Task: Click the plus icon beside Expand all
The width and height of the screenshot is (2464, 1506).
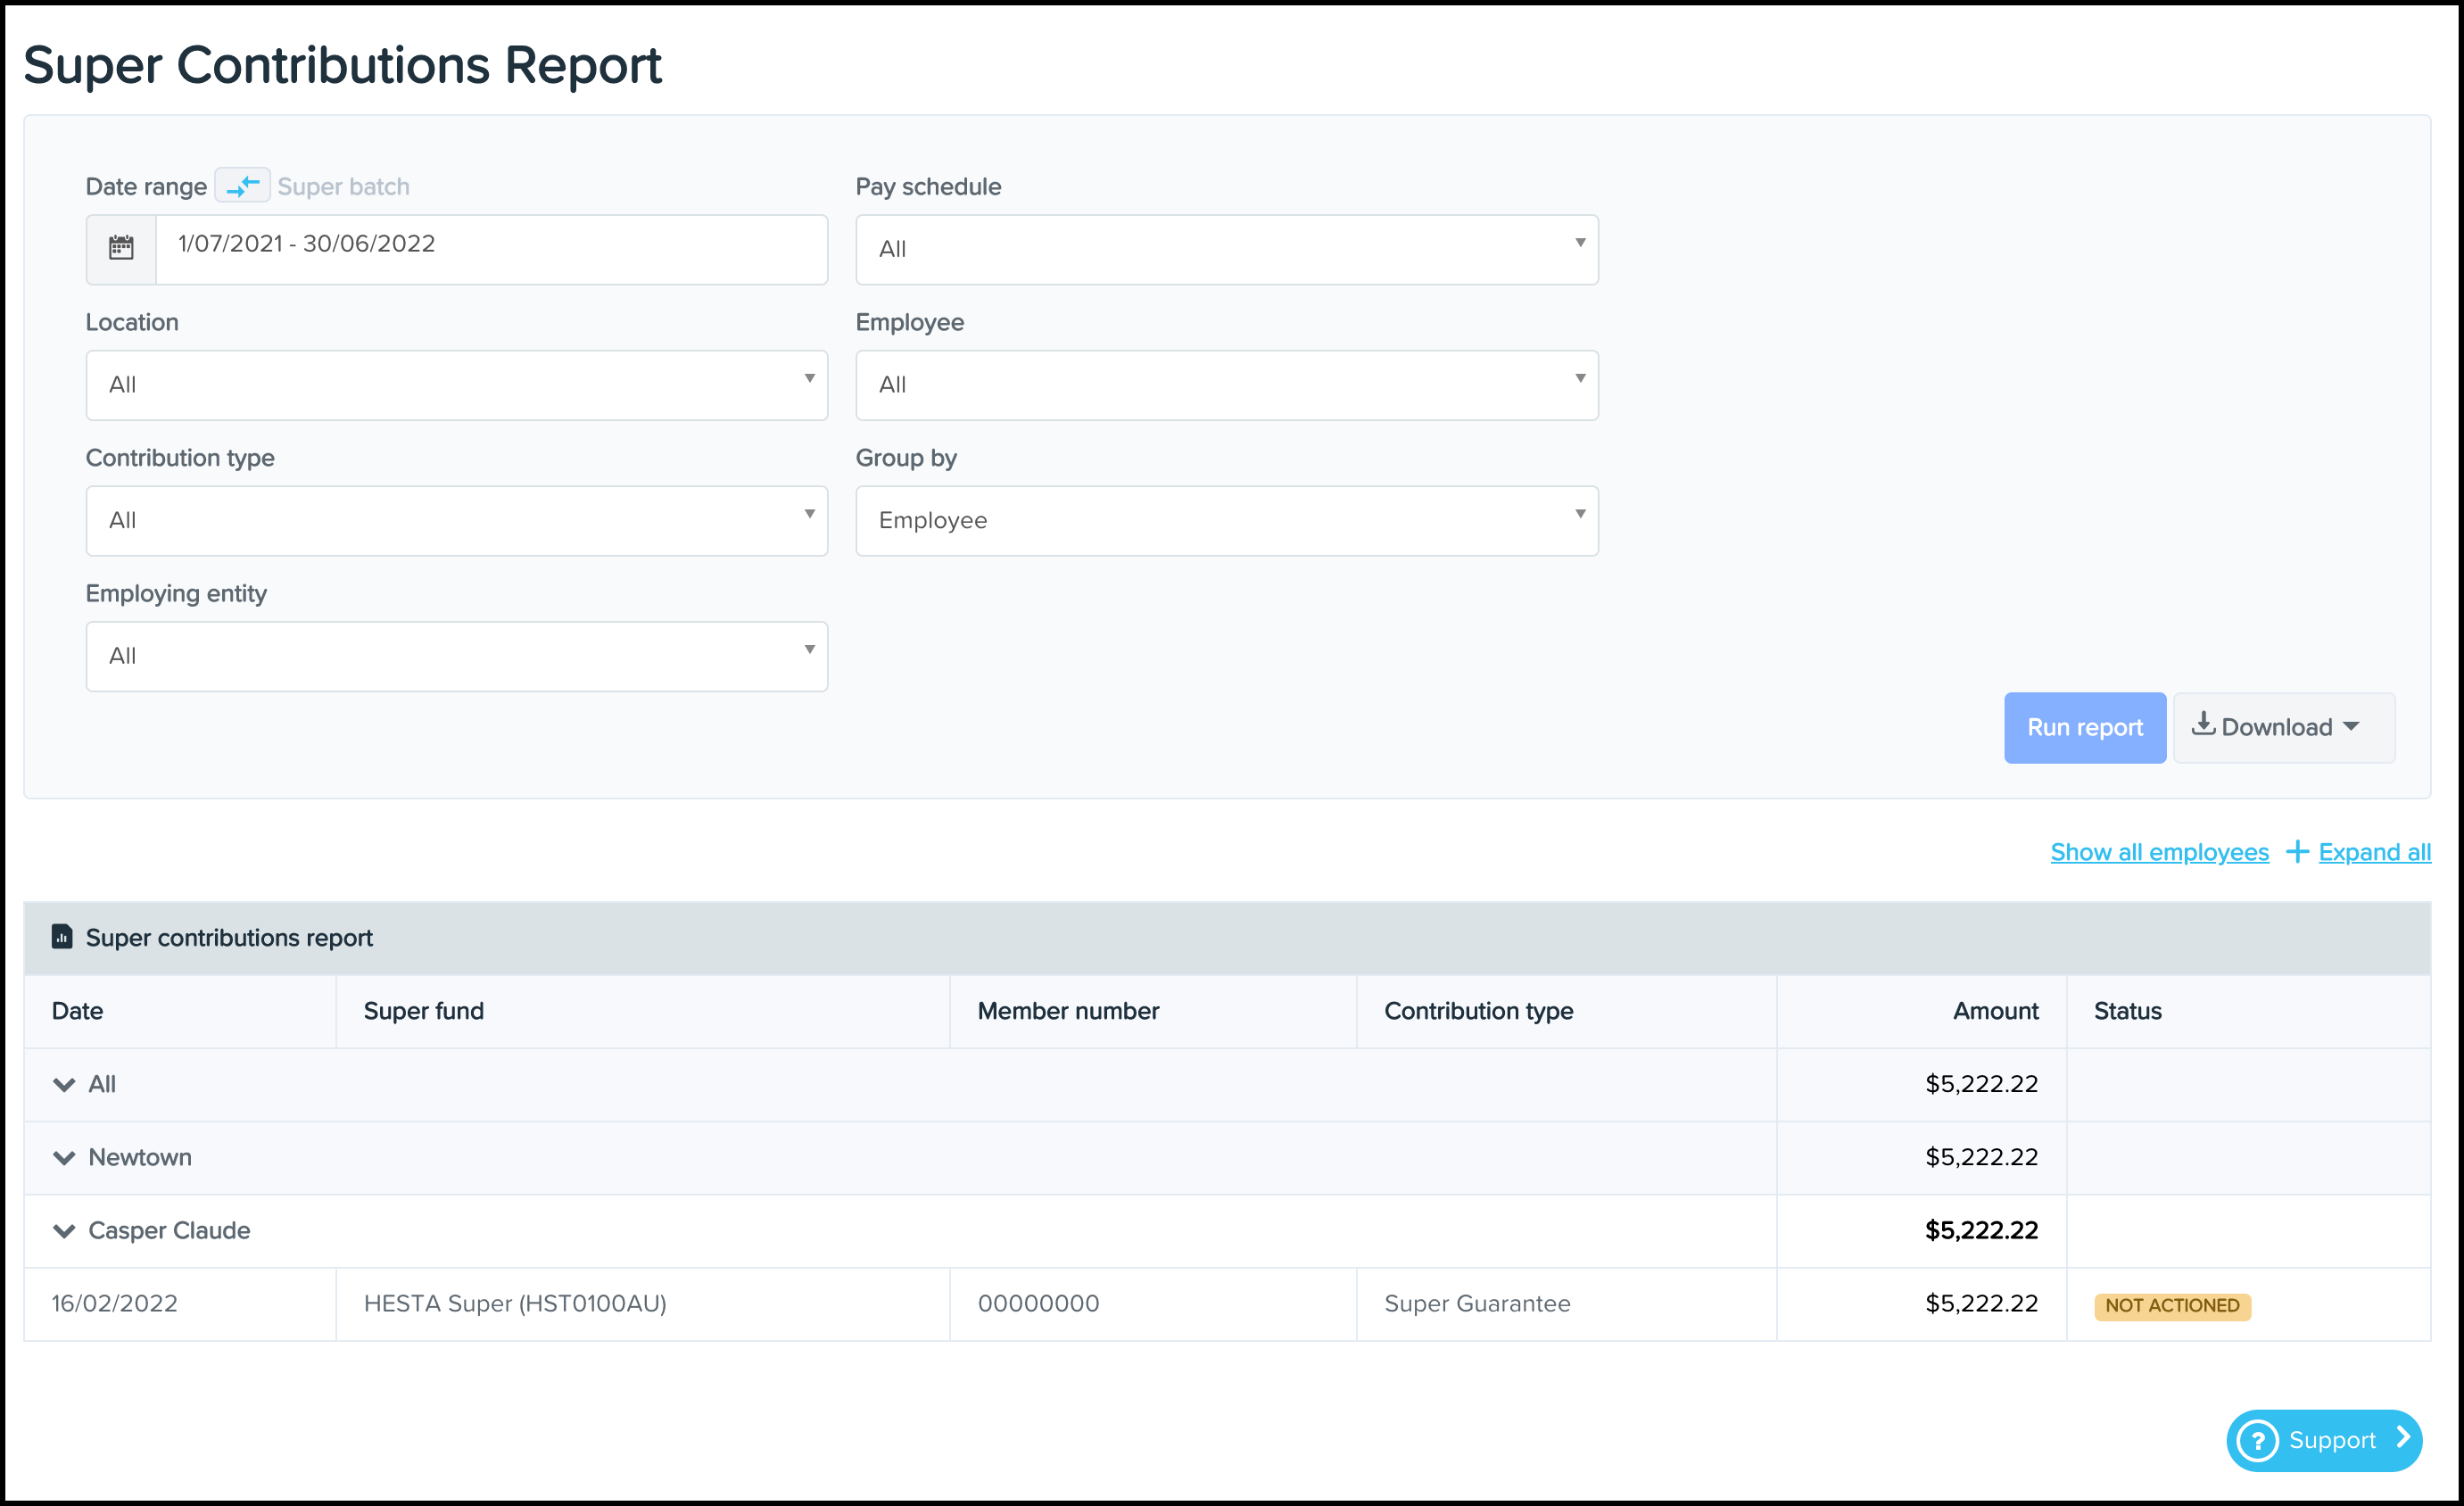Action: point(2297,852)
